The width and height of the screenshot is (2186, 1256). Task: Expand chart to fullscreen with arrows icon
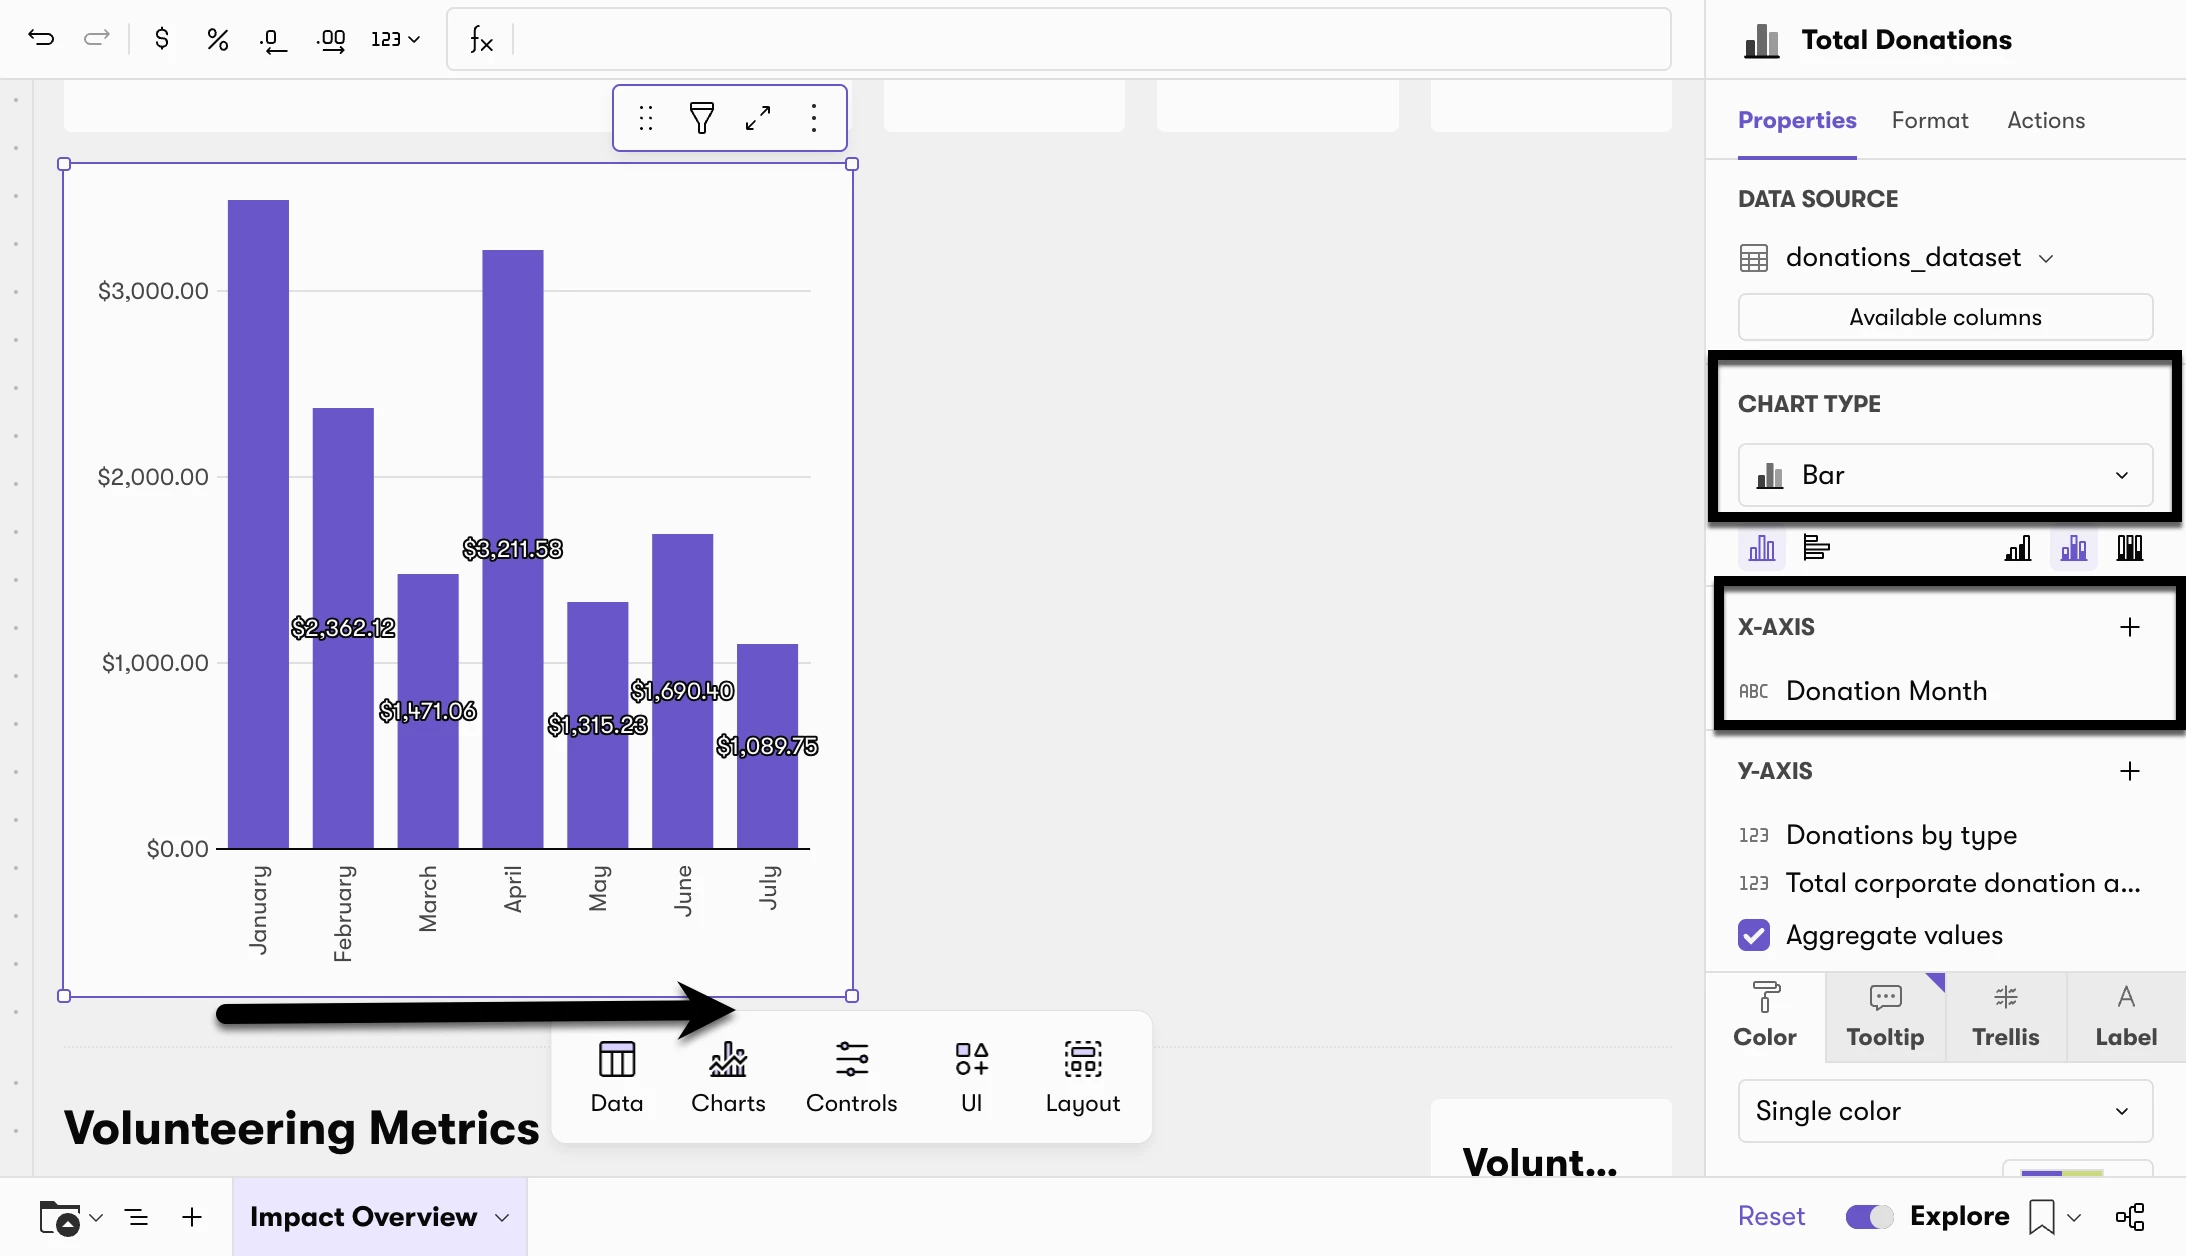point(758,118)
